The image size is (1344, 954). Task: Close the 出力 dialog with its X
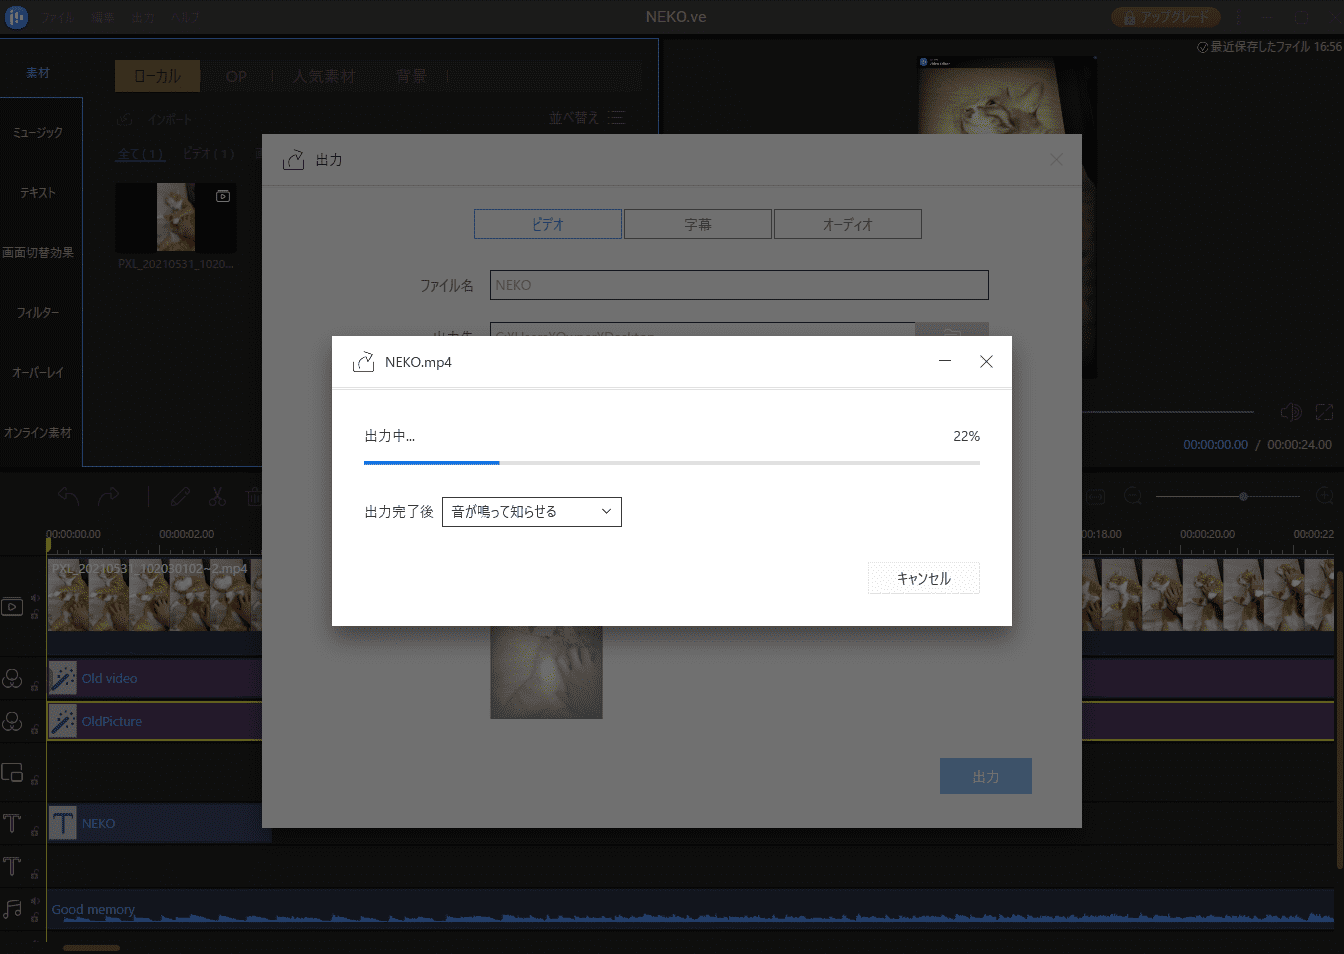point(1057,159)
